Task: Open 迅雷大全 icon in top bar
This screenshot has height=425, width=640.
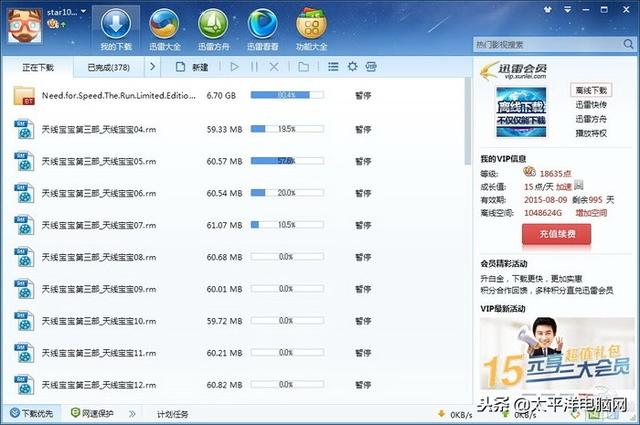Action: 165,28
